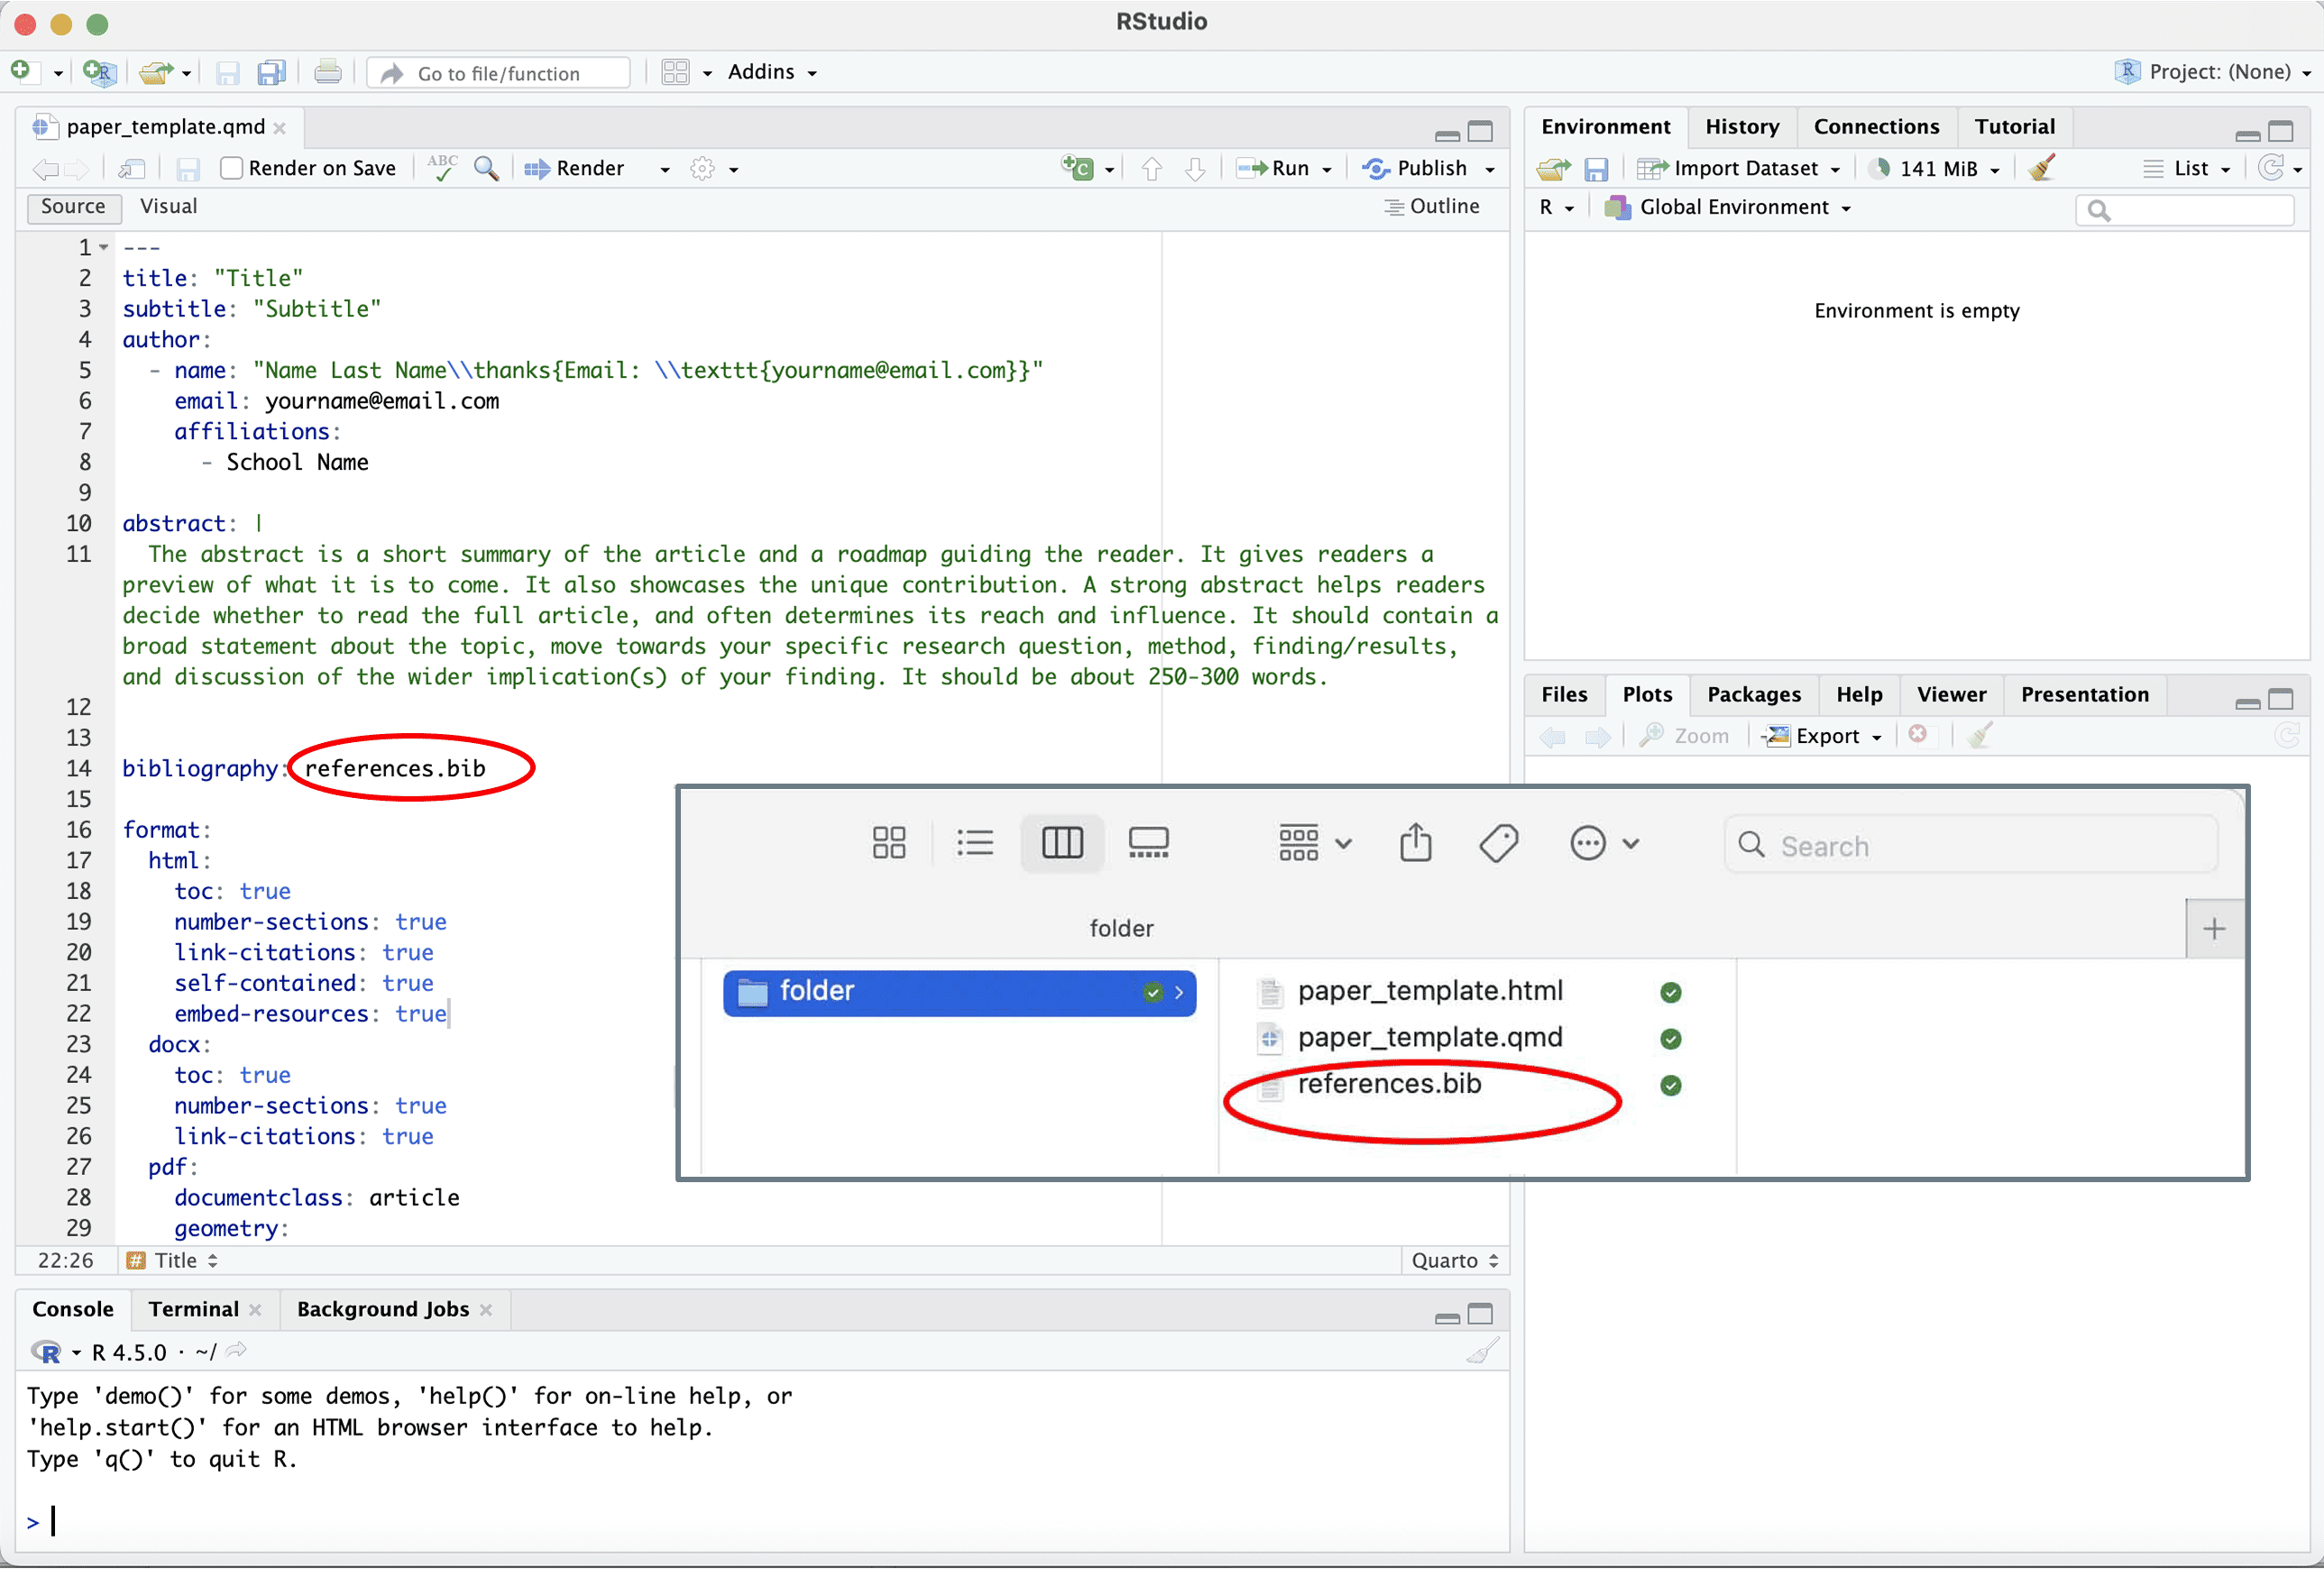Click the spell check ABC icon

(441, 168)
